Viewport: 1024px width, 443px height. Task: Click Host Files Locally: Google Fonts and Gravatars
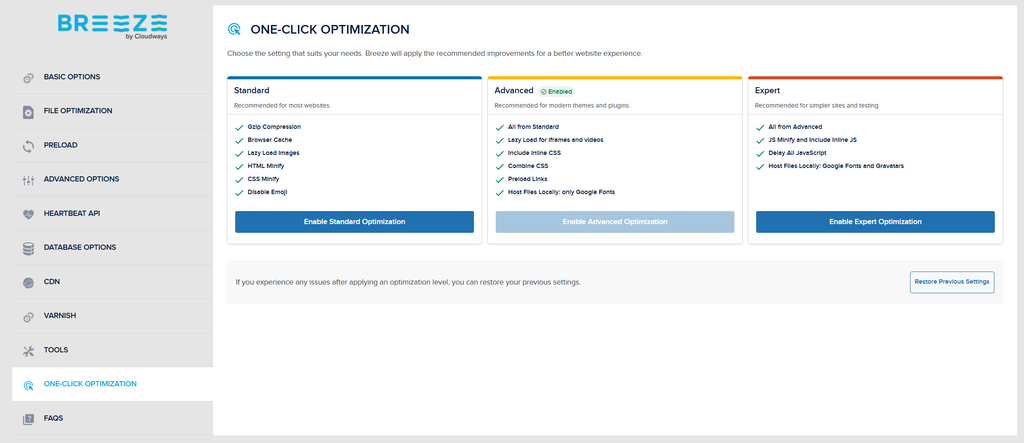pos(837,166)
